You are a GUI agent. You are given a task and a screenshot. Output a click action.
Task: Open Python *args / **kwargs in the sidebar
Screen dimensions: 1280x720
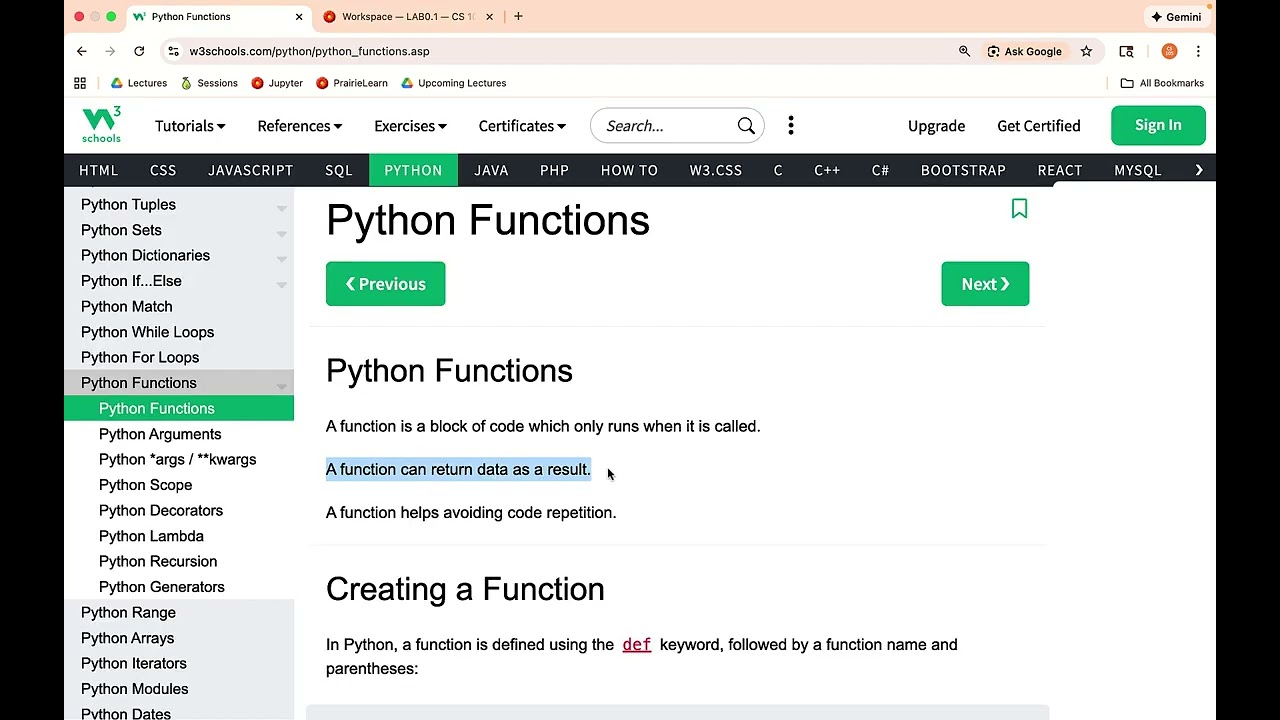click(x=177, y=460)
